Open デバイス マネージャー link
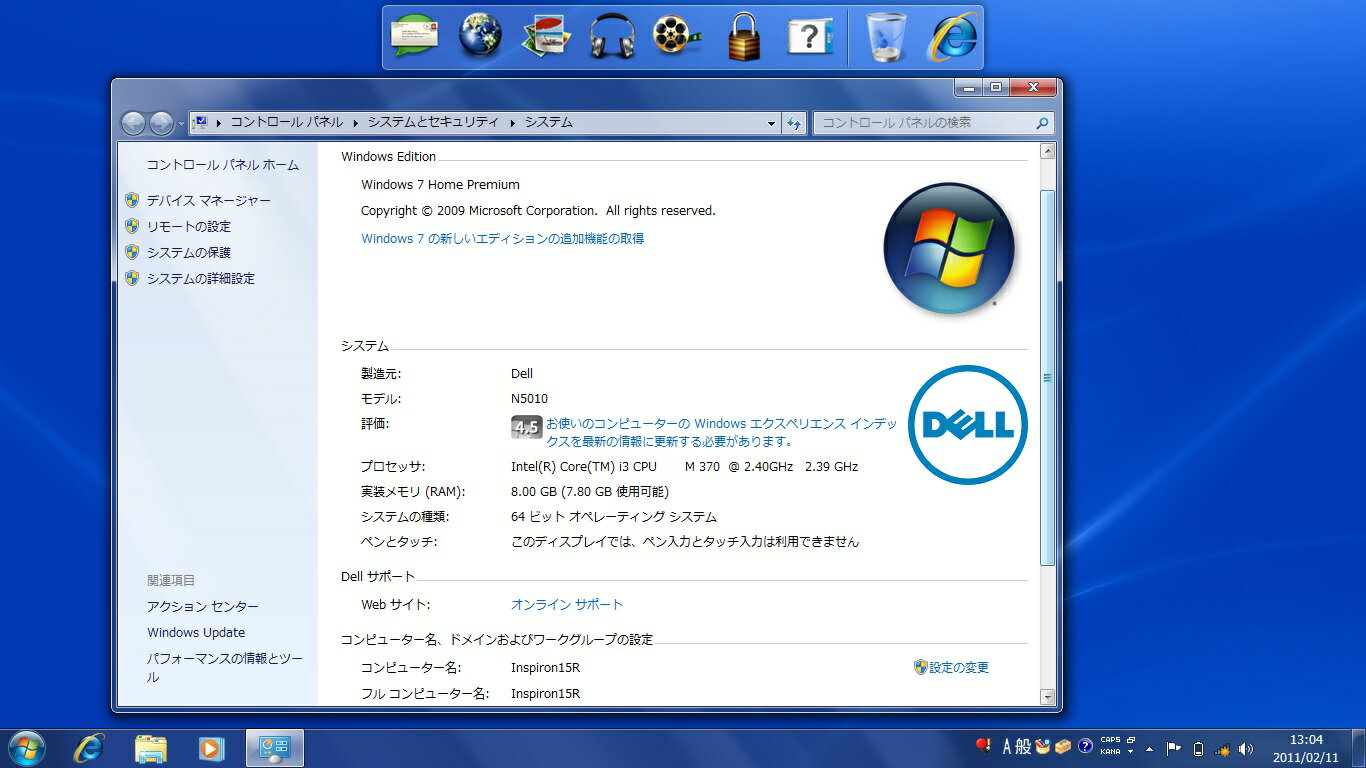This screenshot has height=768, width=1366. [208, 200]
